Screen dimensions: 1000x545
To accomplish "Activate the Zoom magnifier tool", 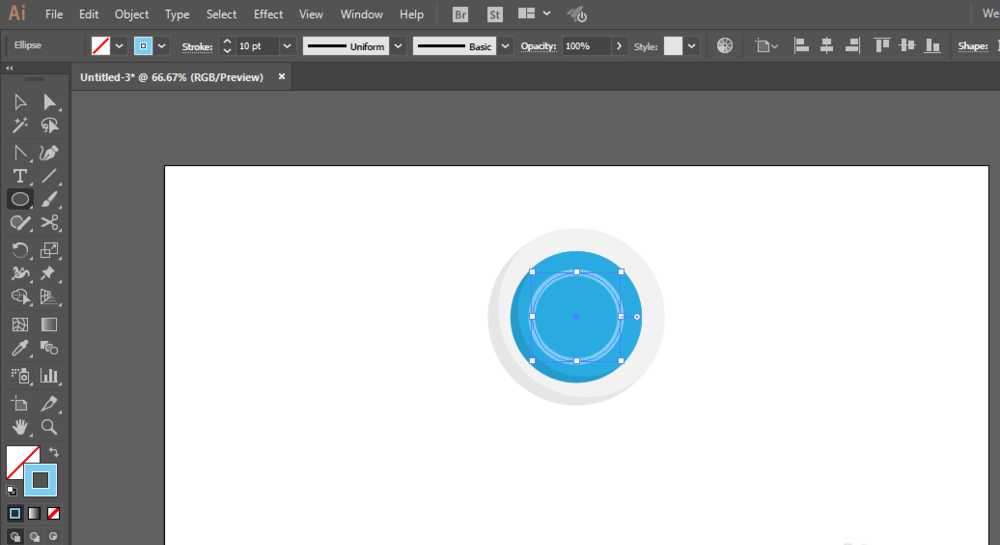I will 49,428.
